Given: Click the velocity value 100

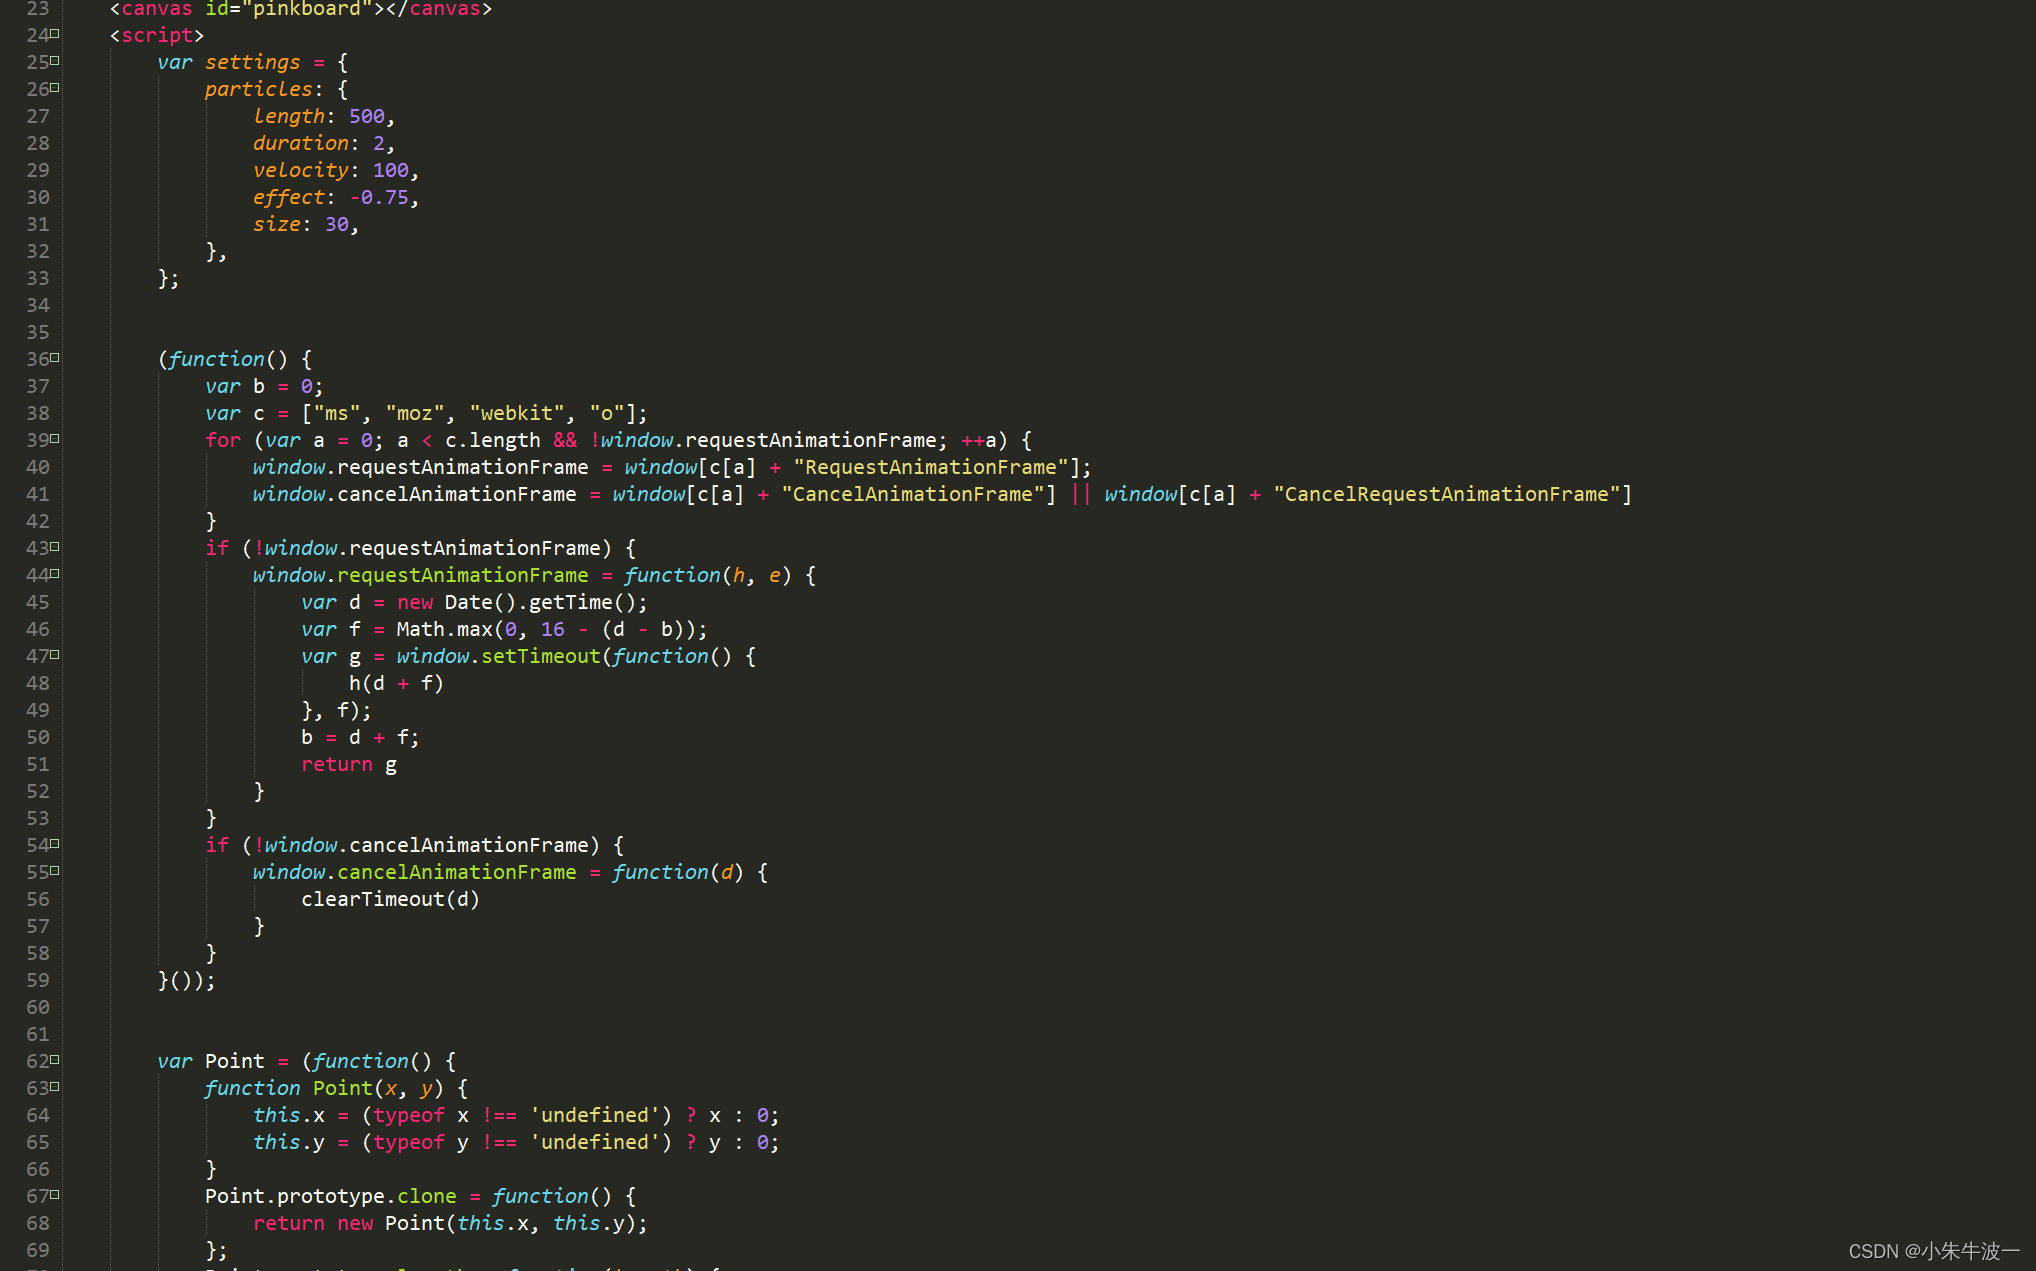Looking at the screenshot, I should (390, 170).
